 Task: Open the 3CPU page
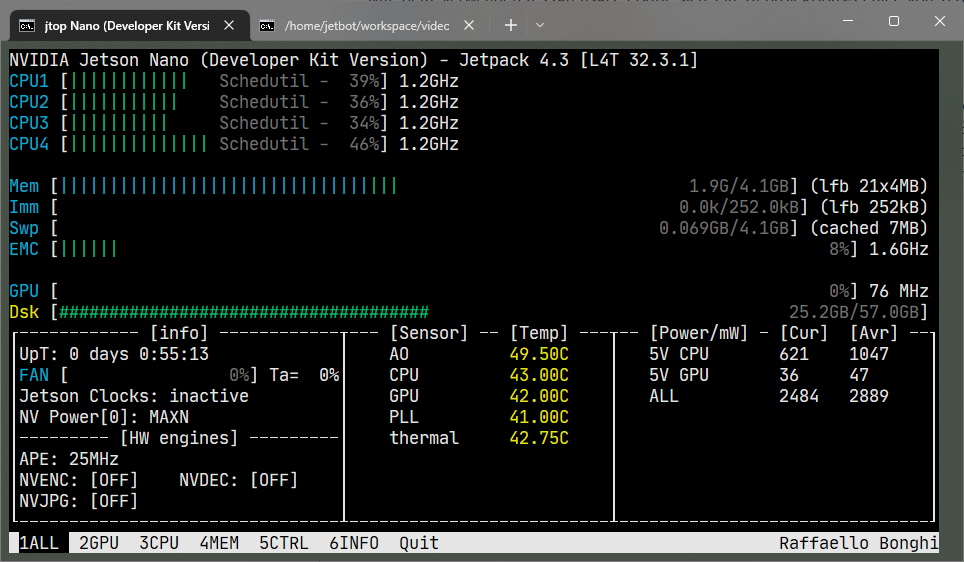click(x=159, y=543)
